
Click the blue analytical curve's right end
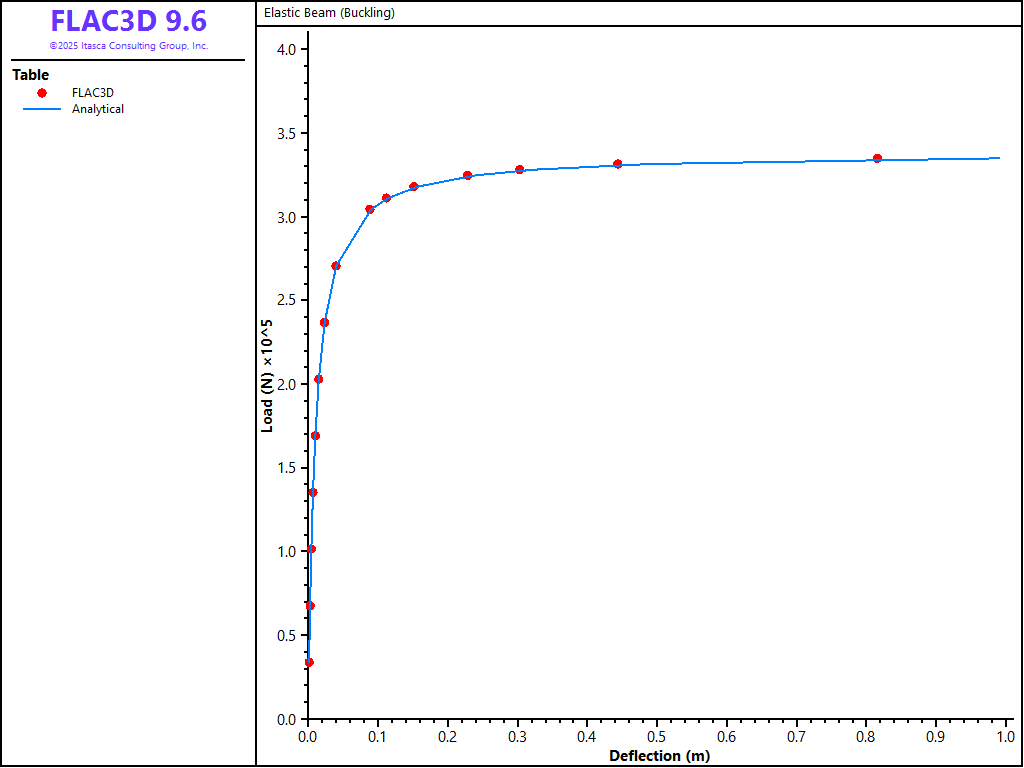click(x=998, y=158)
